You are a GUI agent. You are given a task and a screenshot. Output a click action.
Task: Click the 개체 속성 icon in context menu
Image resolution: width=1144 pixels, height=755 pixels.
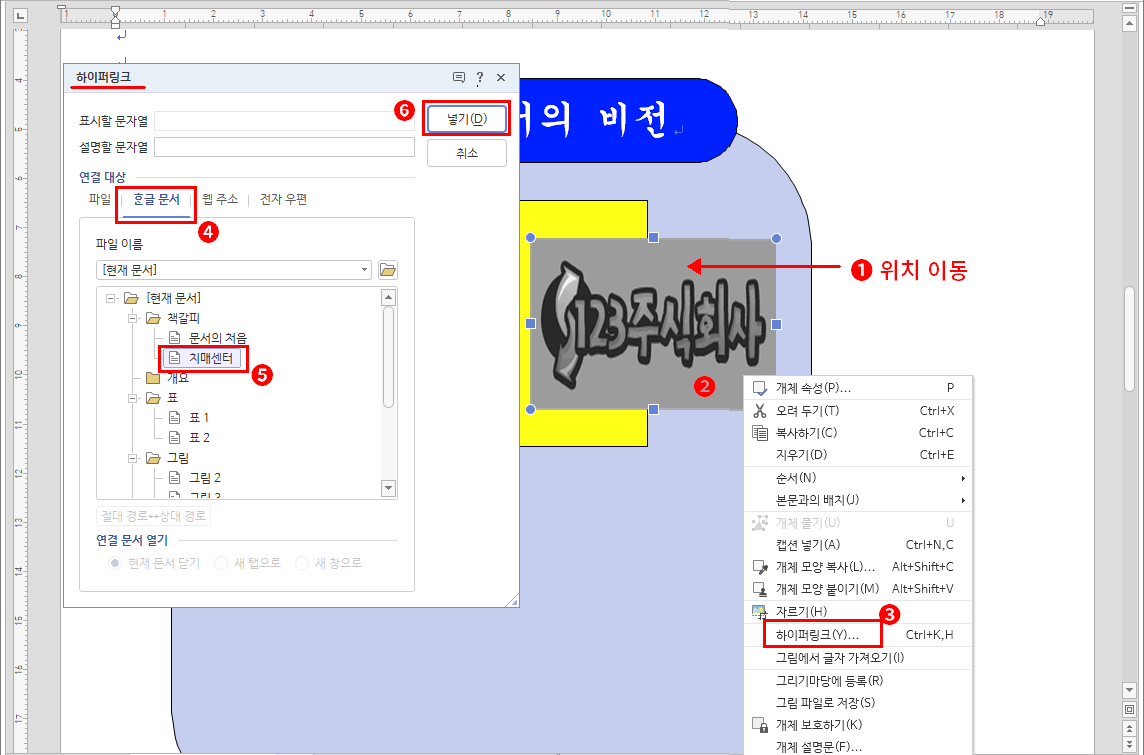760,388
